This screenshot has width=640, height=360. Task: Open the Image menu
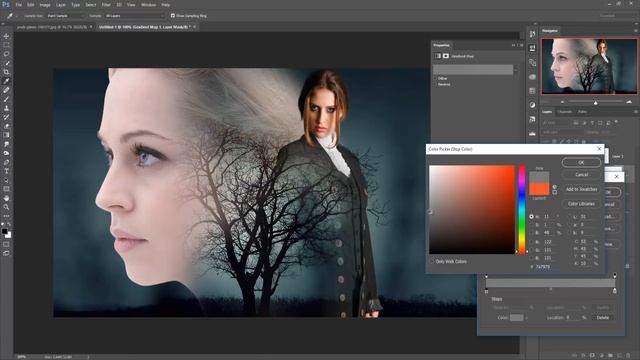click(45, 5)
